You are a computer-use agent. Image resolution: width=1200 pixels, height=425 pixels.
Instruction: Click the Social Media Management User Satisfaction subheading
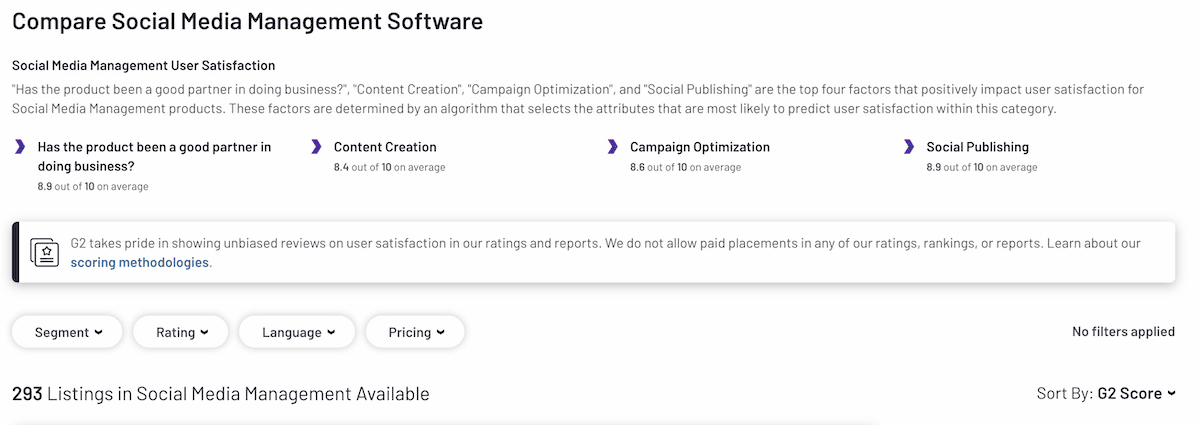click(143, 65)
